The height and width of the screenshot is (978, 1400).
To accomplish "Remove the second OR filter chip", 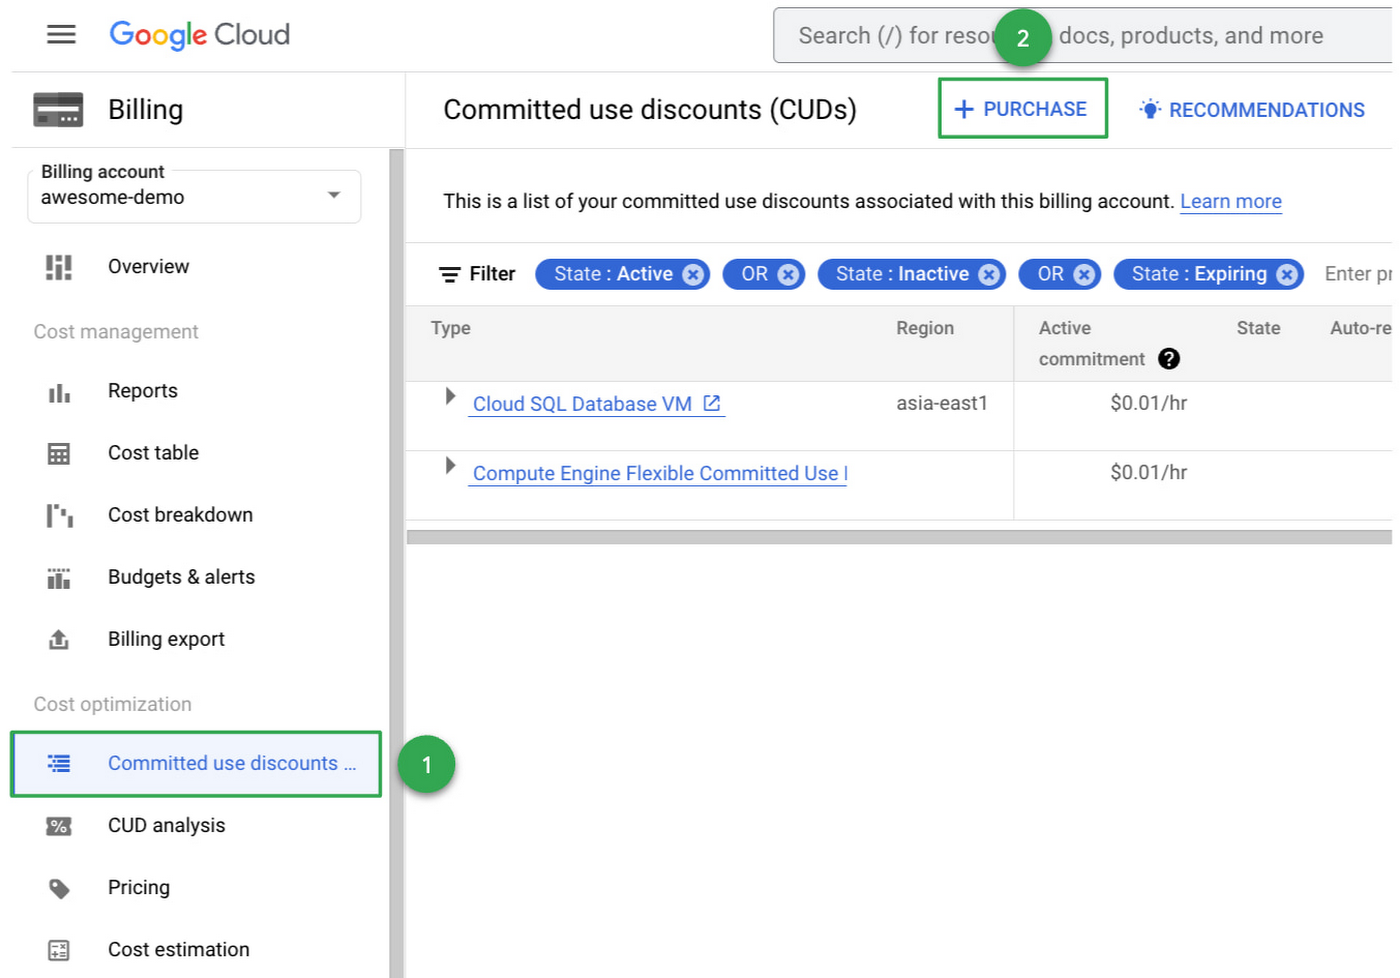I will (x=1084, y=274).
